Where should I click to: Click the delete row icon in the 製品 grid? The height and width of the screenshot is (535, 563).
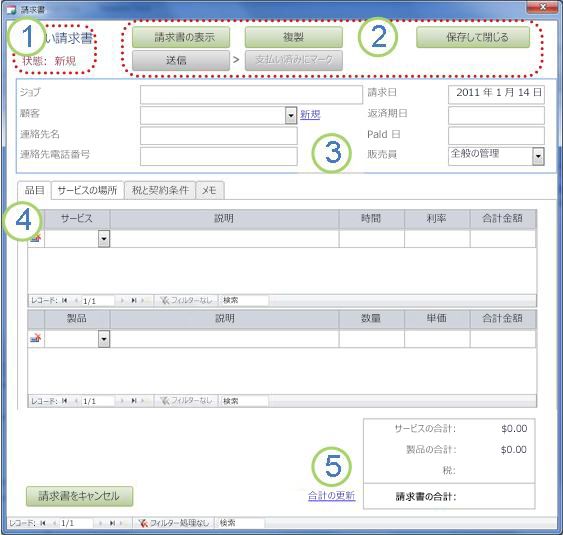click(36, 338)
